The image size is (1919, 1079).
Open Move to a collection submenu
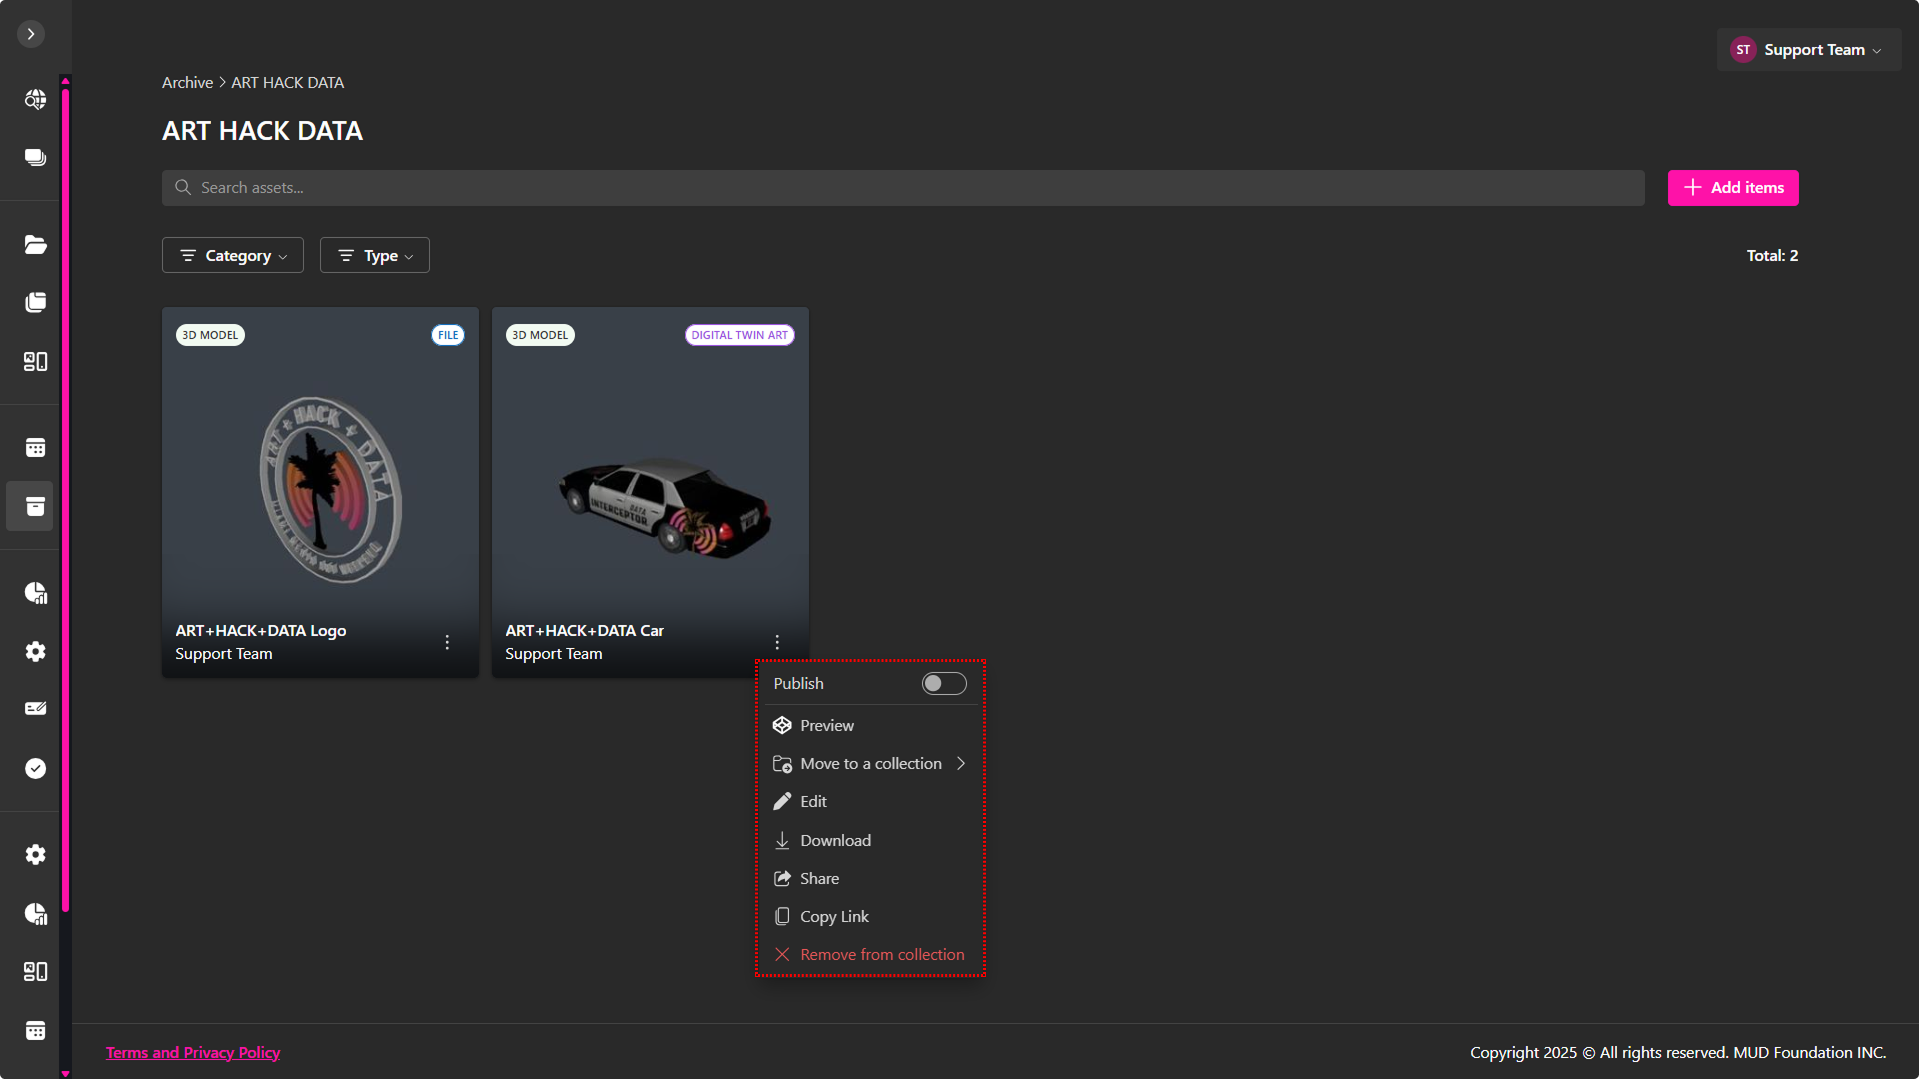(870, 764)
